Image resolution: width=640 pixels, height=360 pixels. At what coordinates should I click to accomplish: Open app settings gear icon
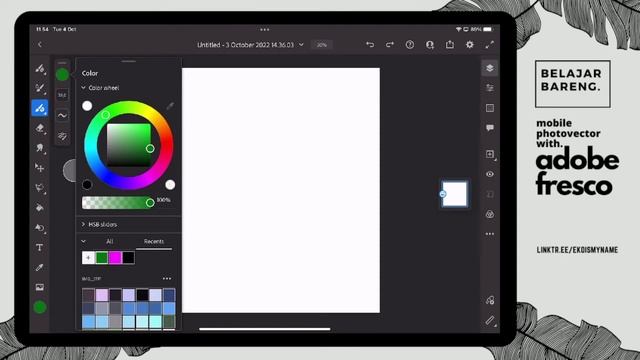[470, 44]
